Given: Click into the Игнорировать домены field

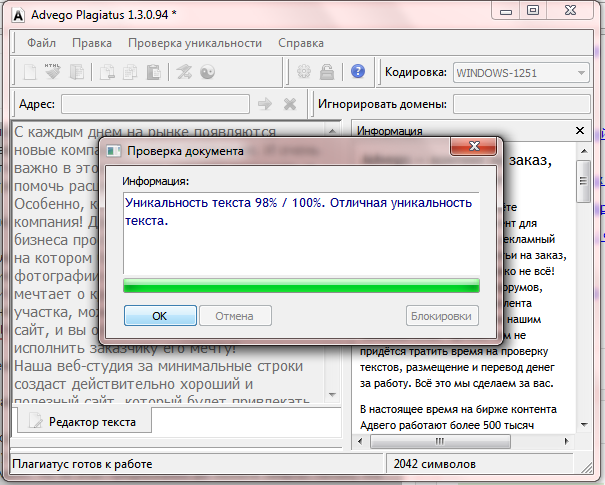Looking at the screenshot, I should click(522, 104).
